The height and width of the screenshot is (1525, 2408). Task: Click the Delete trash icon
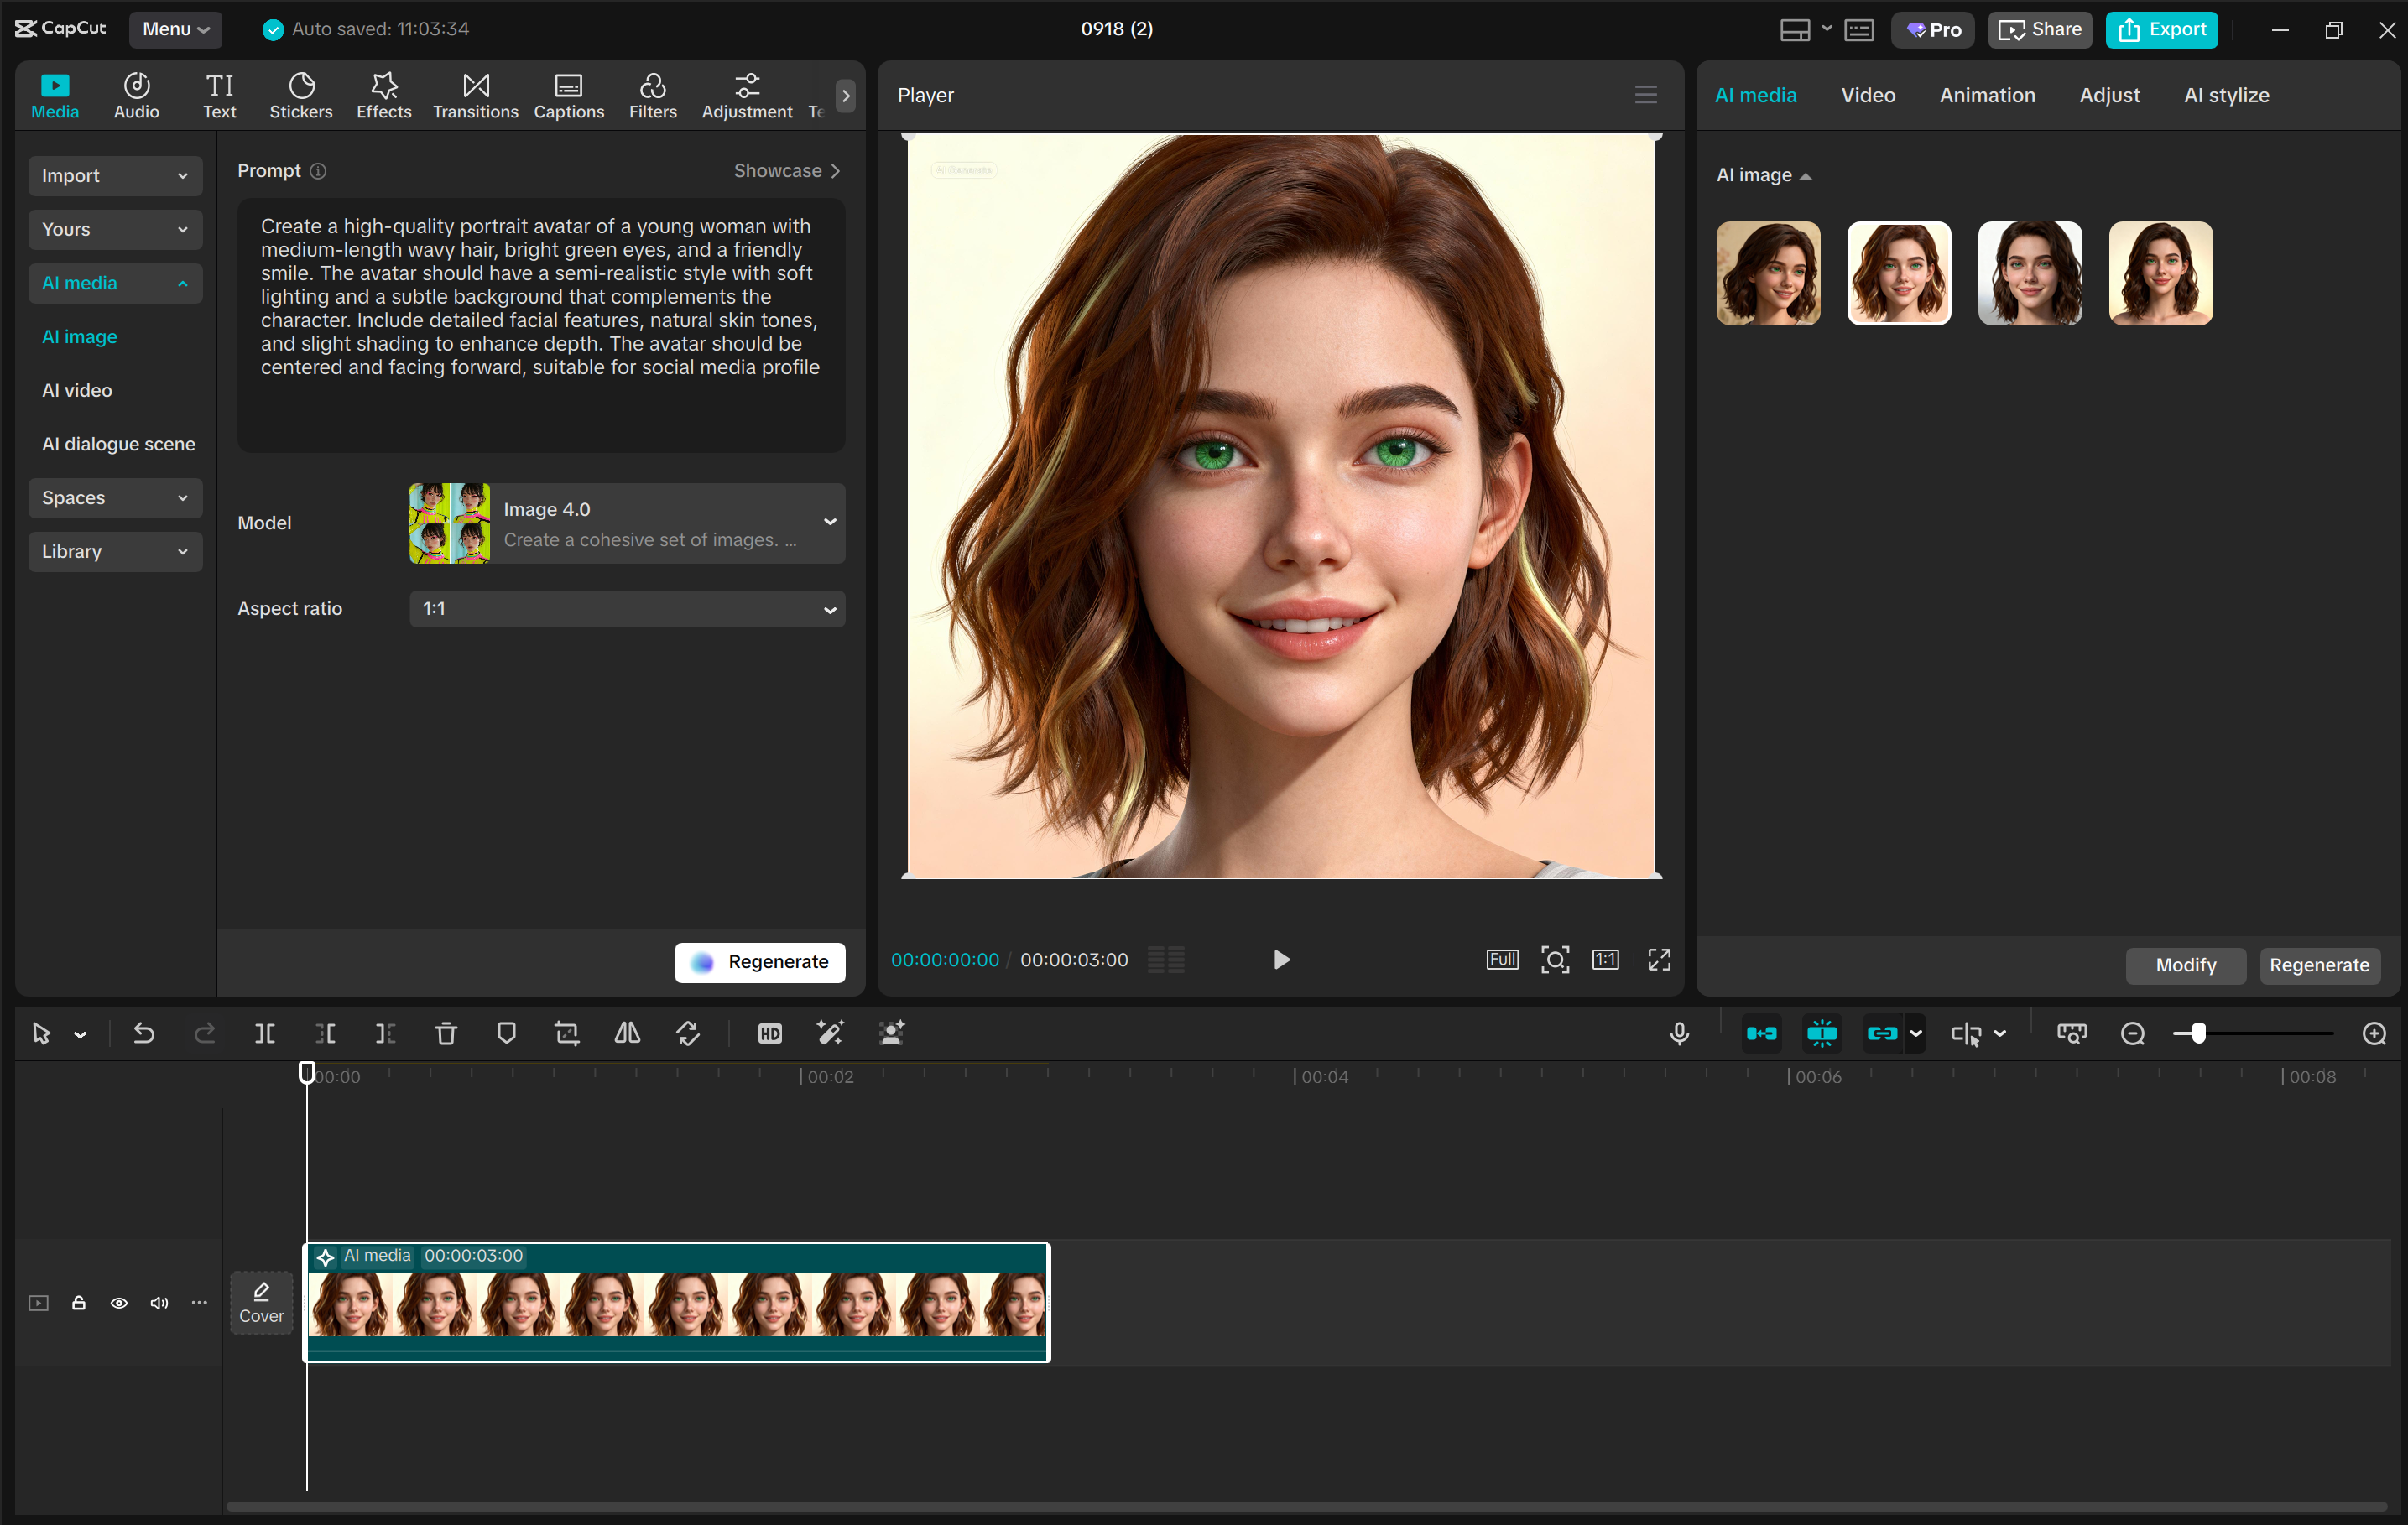point(446,1034)
